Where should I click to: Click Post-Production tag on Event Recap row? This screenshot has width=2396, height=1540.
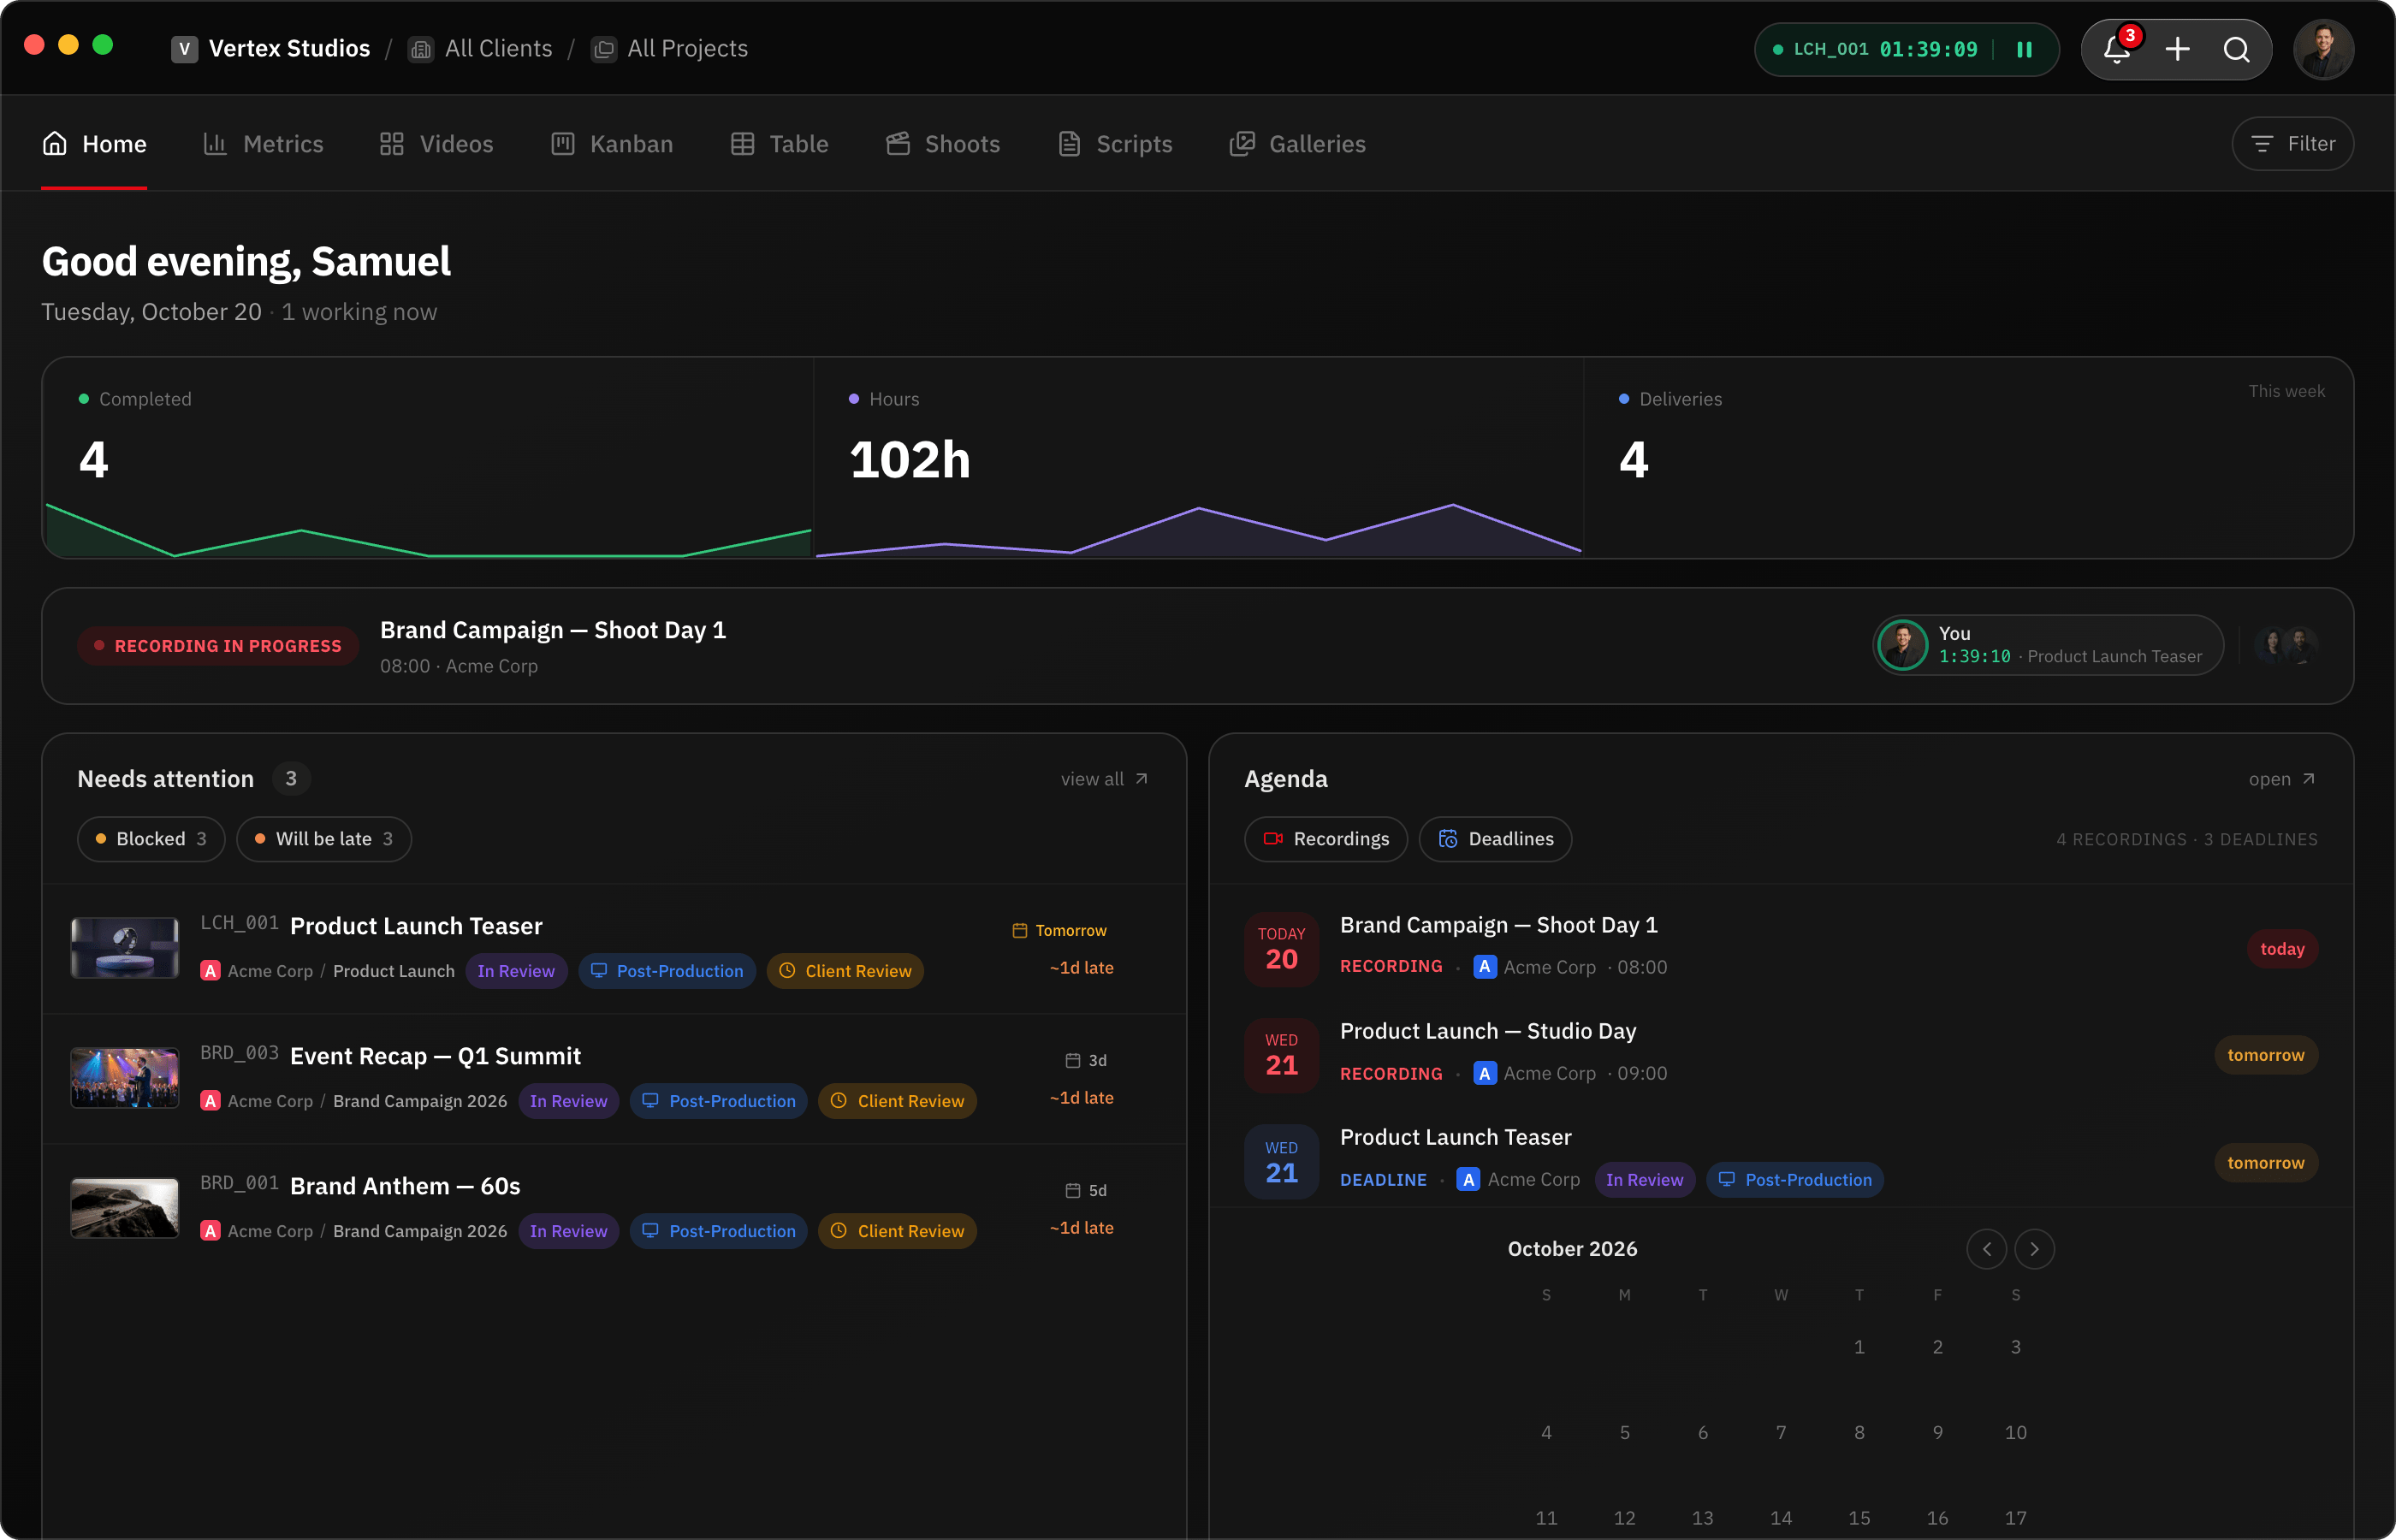pos(718,1101)
